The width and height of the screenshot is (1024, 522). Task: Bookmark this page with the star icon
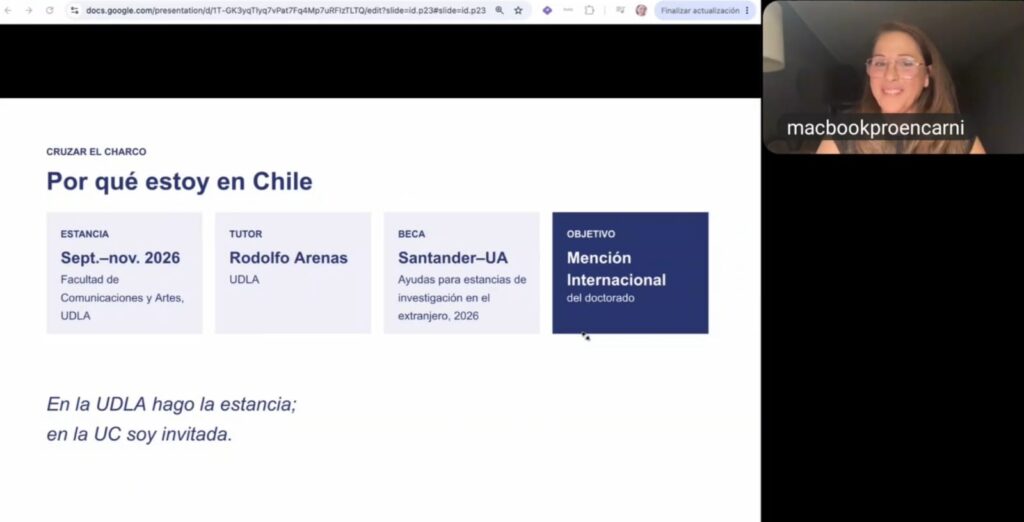click(x=519, y=10)
